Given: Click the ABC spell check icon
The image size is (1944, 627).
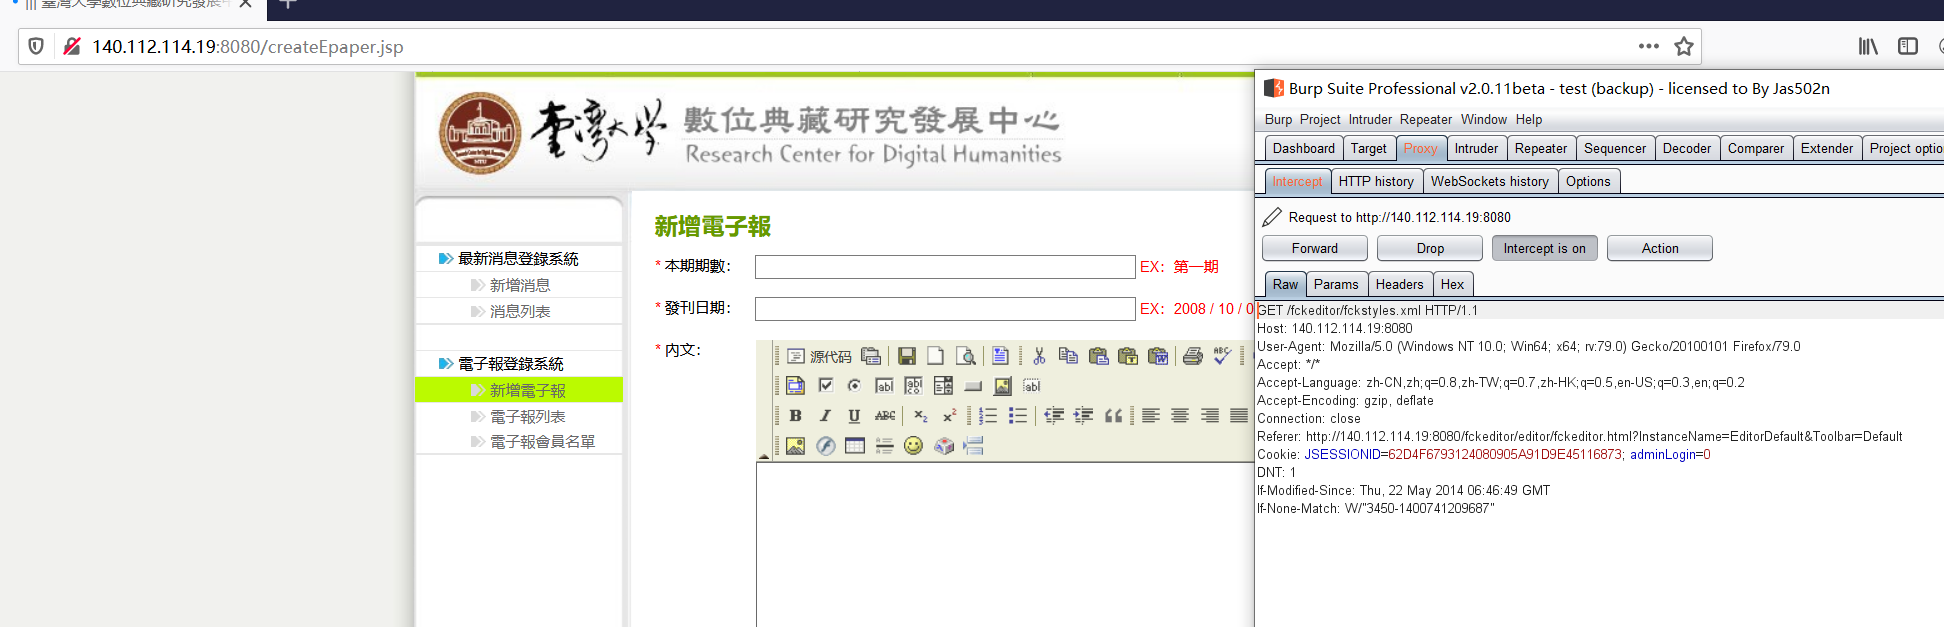Looking at the screenshot, I should (x=1222, y=356).
